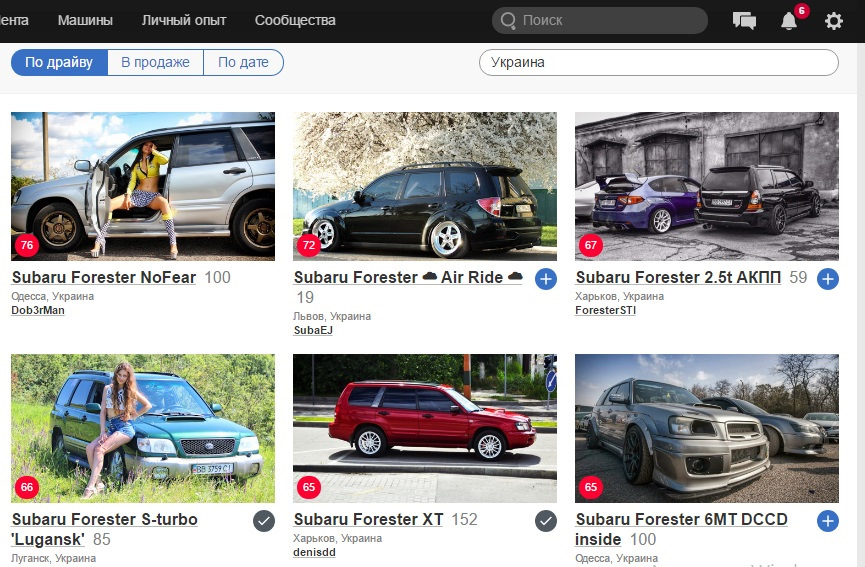Screen dimensions: 865x567
Task: Click the 59 count beside Forester 2.5t АКПП
Action: (x=798, y=277)
